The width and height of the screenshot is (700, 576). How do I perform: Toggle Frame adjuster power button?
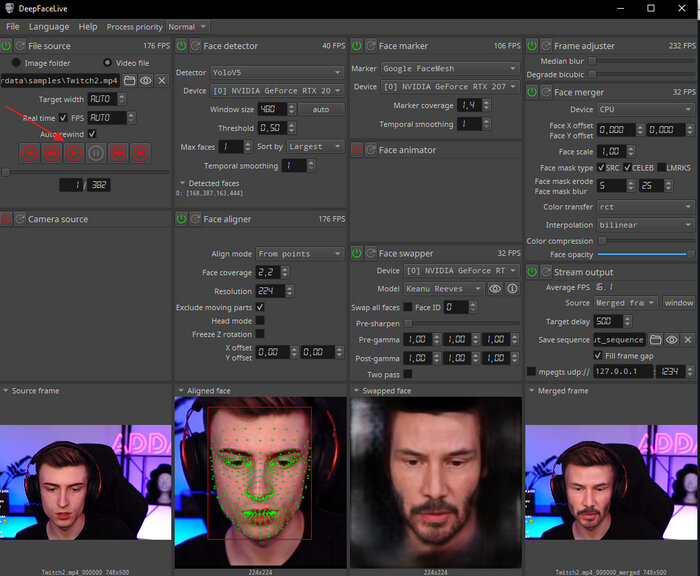[x=532, y=46]
